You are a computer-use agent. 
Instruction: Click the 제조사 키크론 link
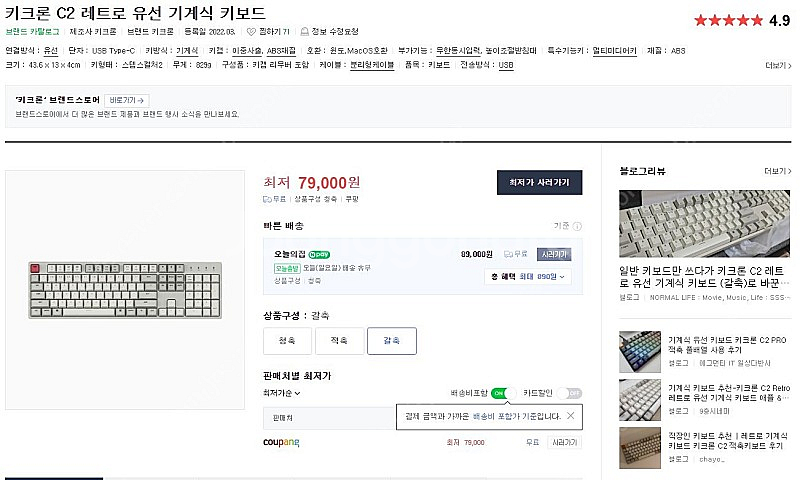(93, 32)
